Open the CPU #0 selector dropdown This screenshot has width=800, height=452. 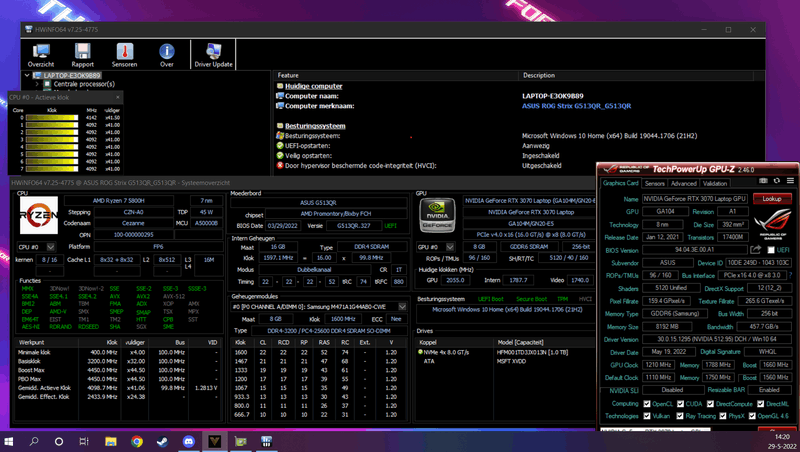click(x=51, y=247)
